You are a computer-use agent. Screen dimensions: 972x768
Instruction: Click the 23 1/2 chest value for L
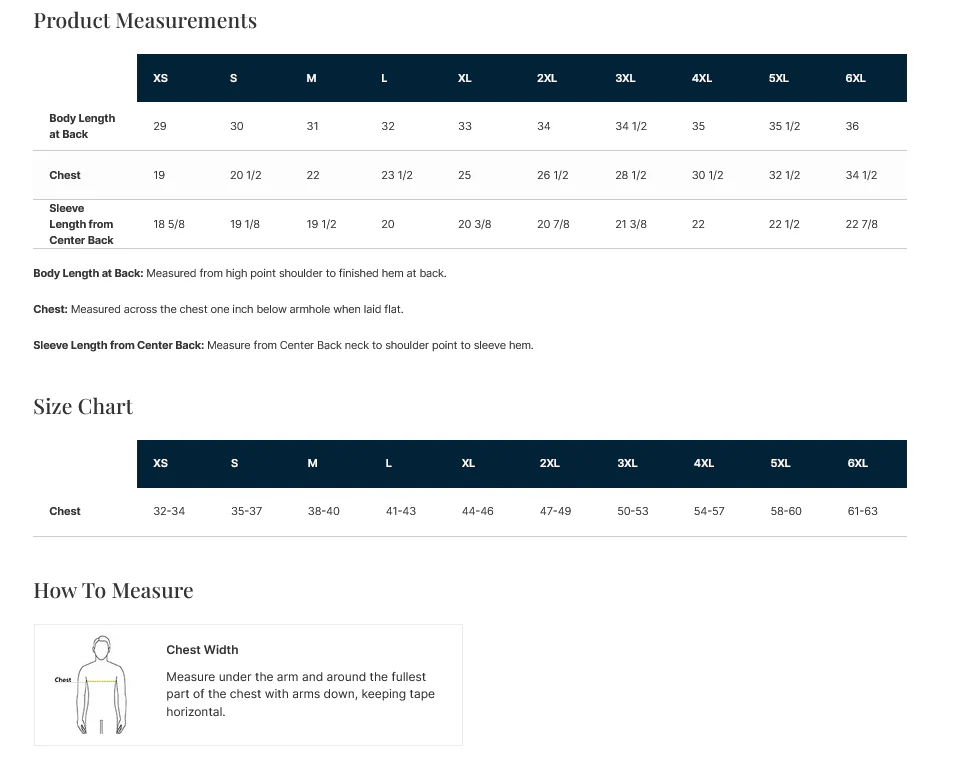pos(397,175)
